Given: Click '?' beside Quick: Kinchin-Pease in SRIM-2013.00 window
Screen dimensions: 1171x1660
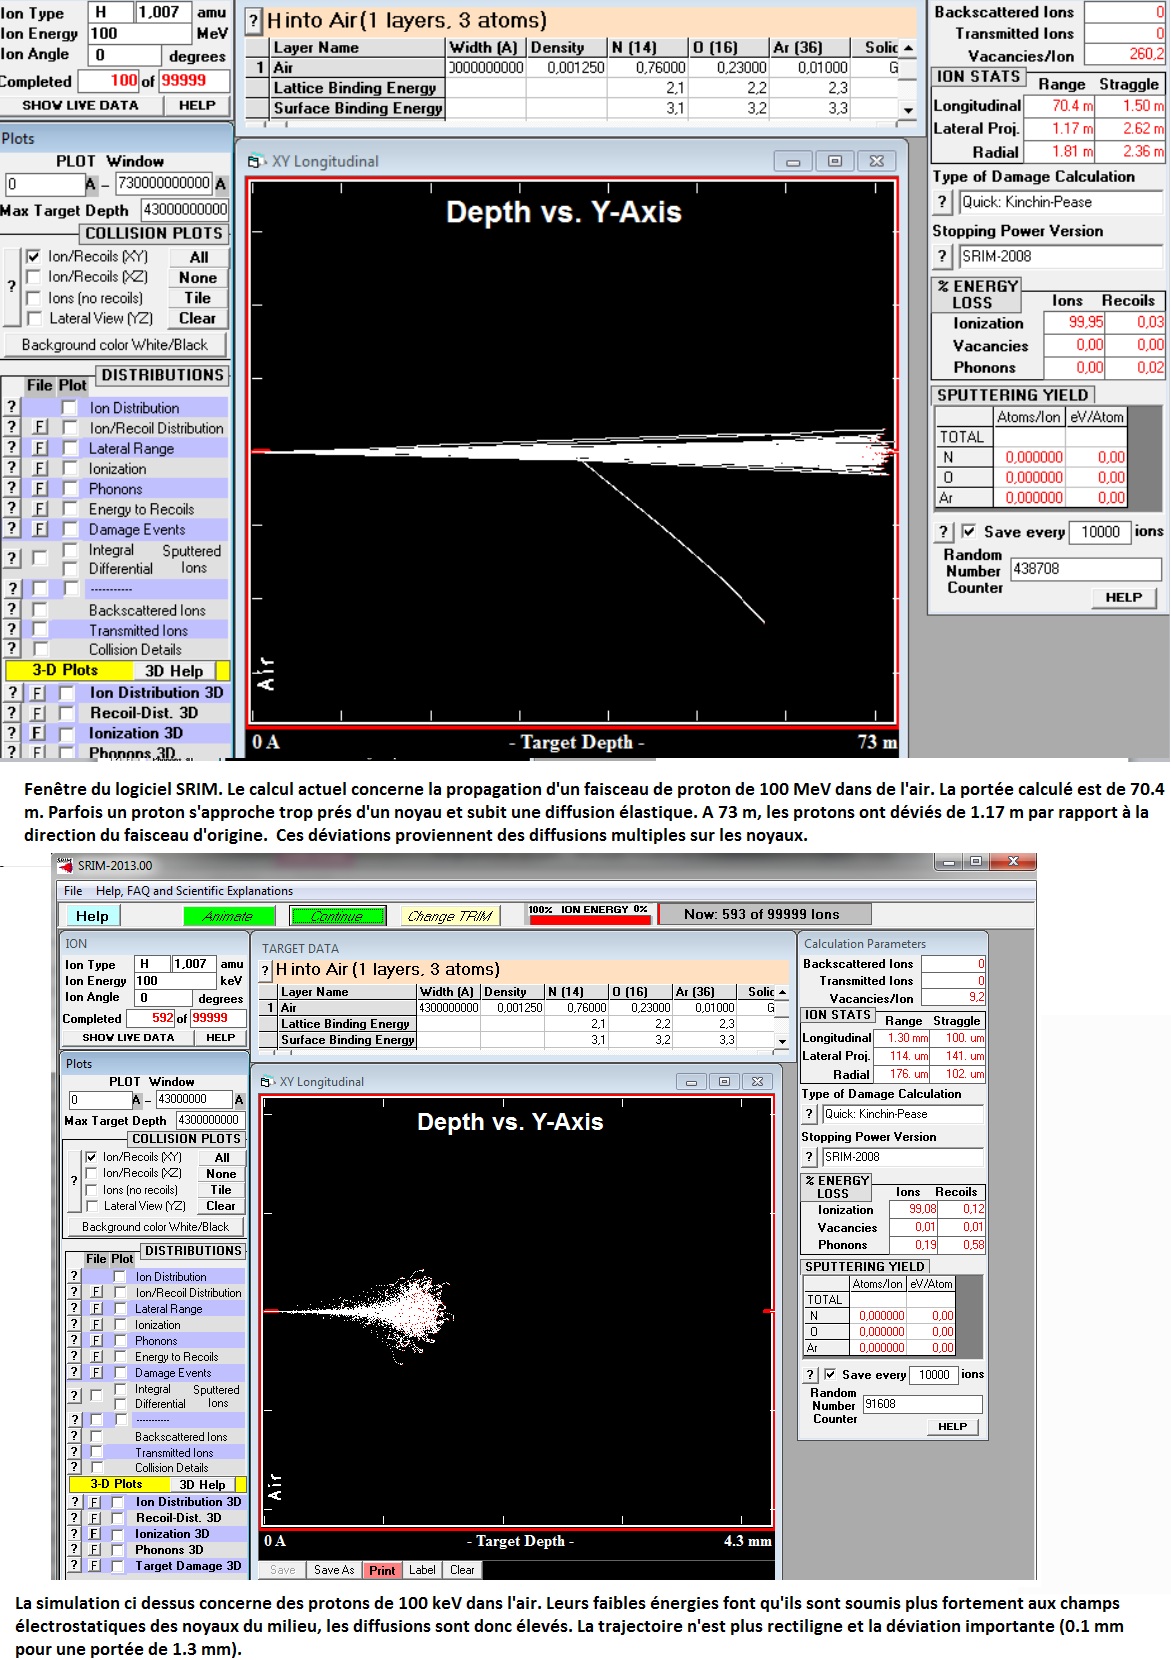Looking at the screenshot, I should pyautogui.click(x=810, y=1114).
